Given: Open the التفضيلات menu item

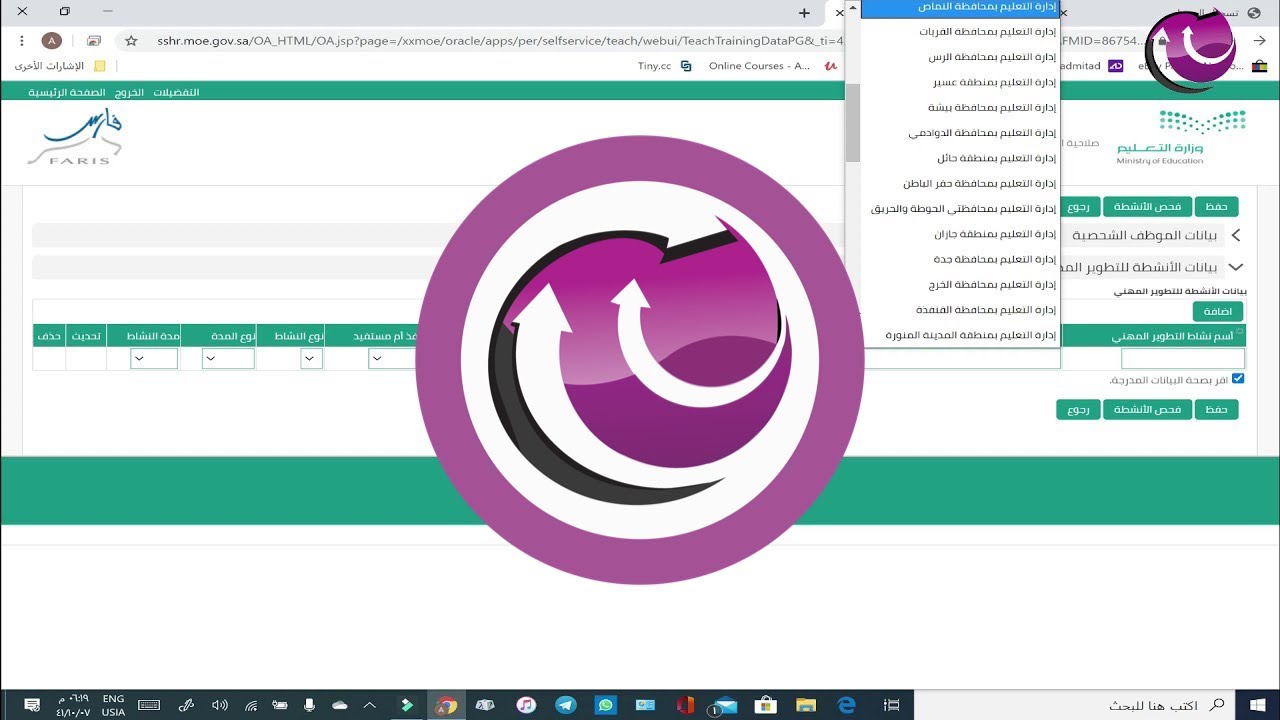Looking at the screenshot, I should 176,92.
